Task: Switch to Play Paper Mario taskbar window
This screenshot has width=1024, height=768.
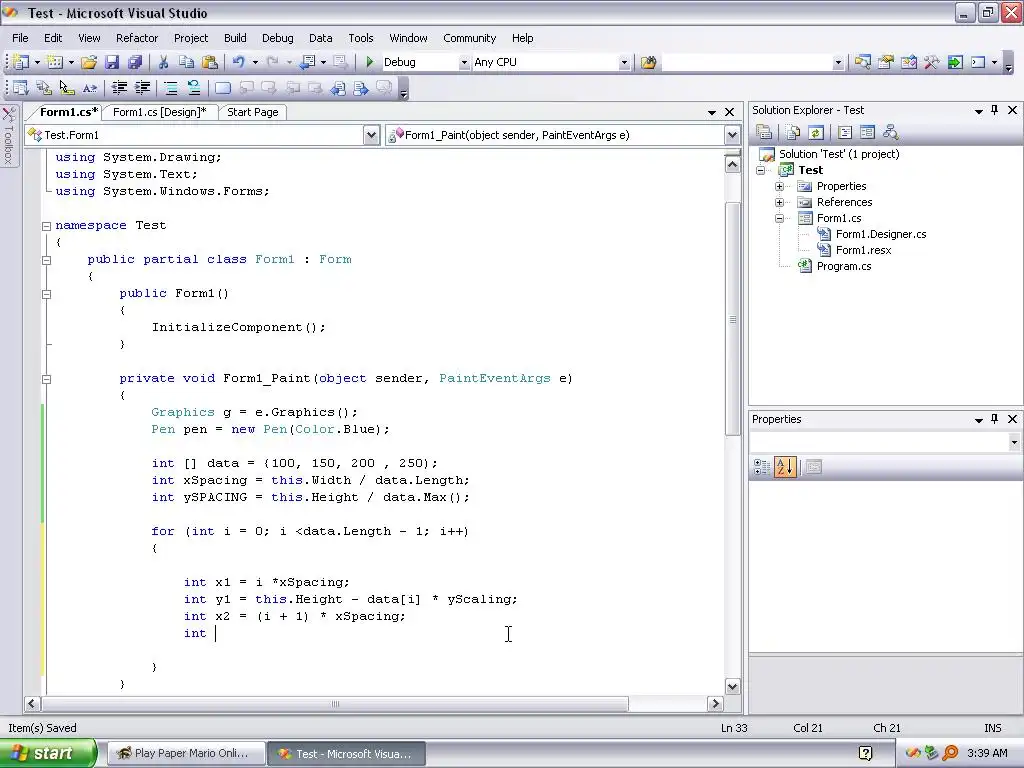Action: click(x=185, y=753)
